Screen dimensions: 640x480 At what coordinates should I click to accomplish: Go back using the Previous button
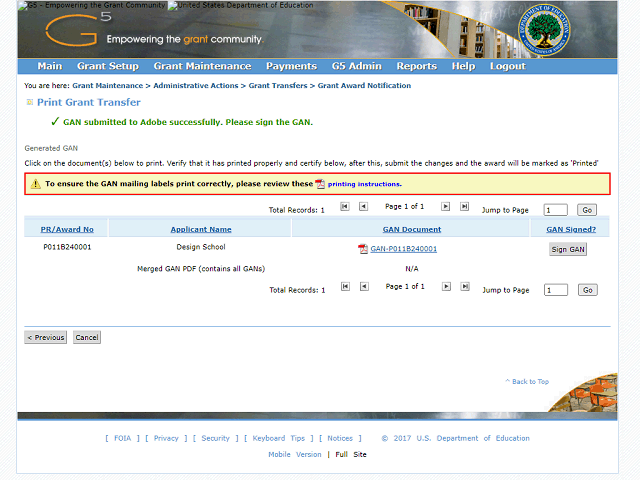pyautogui.click(x=46, y=338)
